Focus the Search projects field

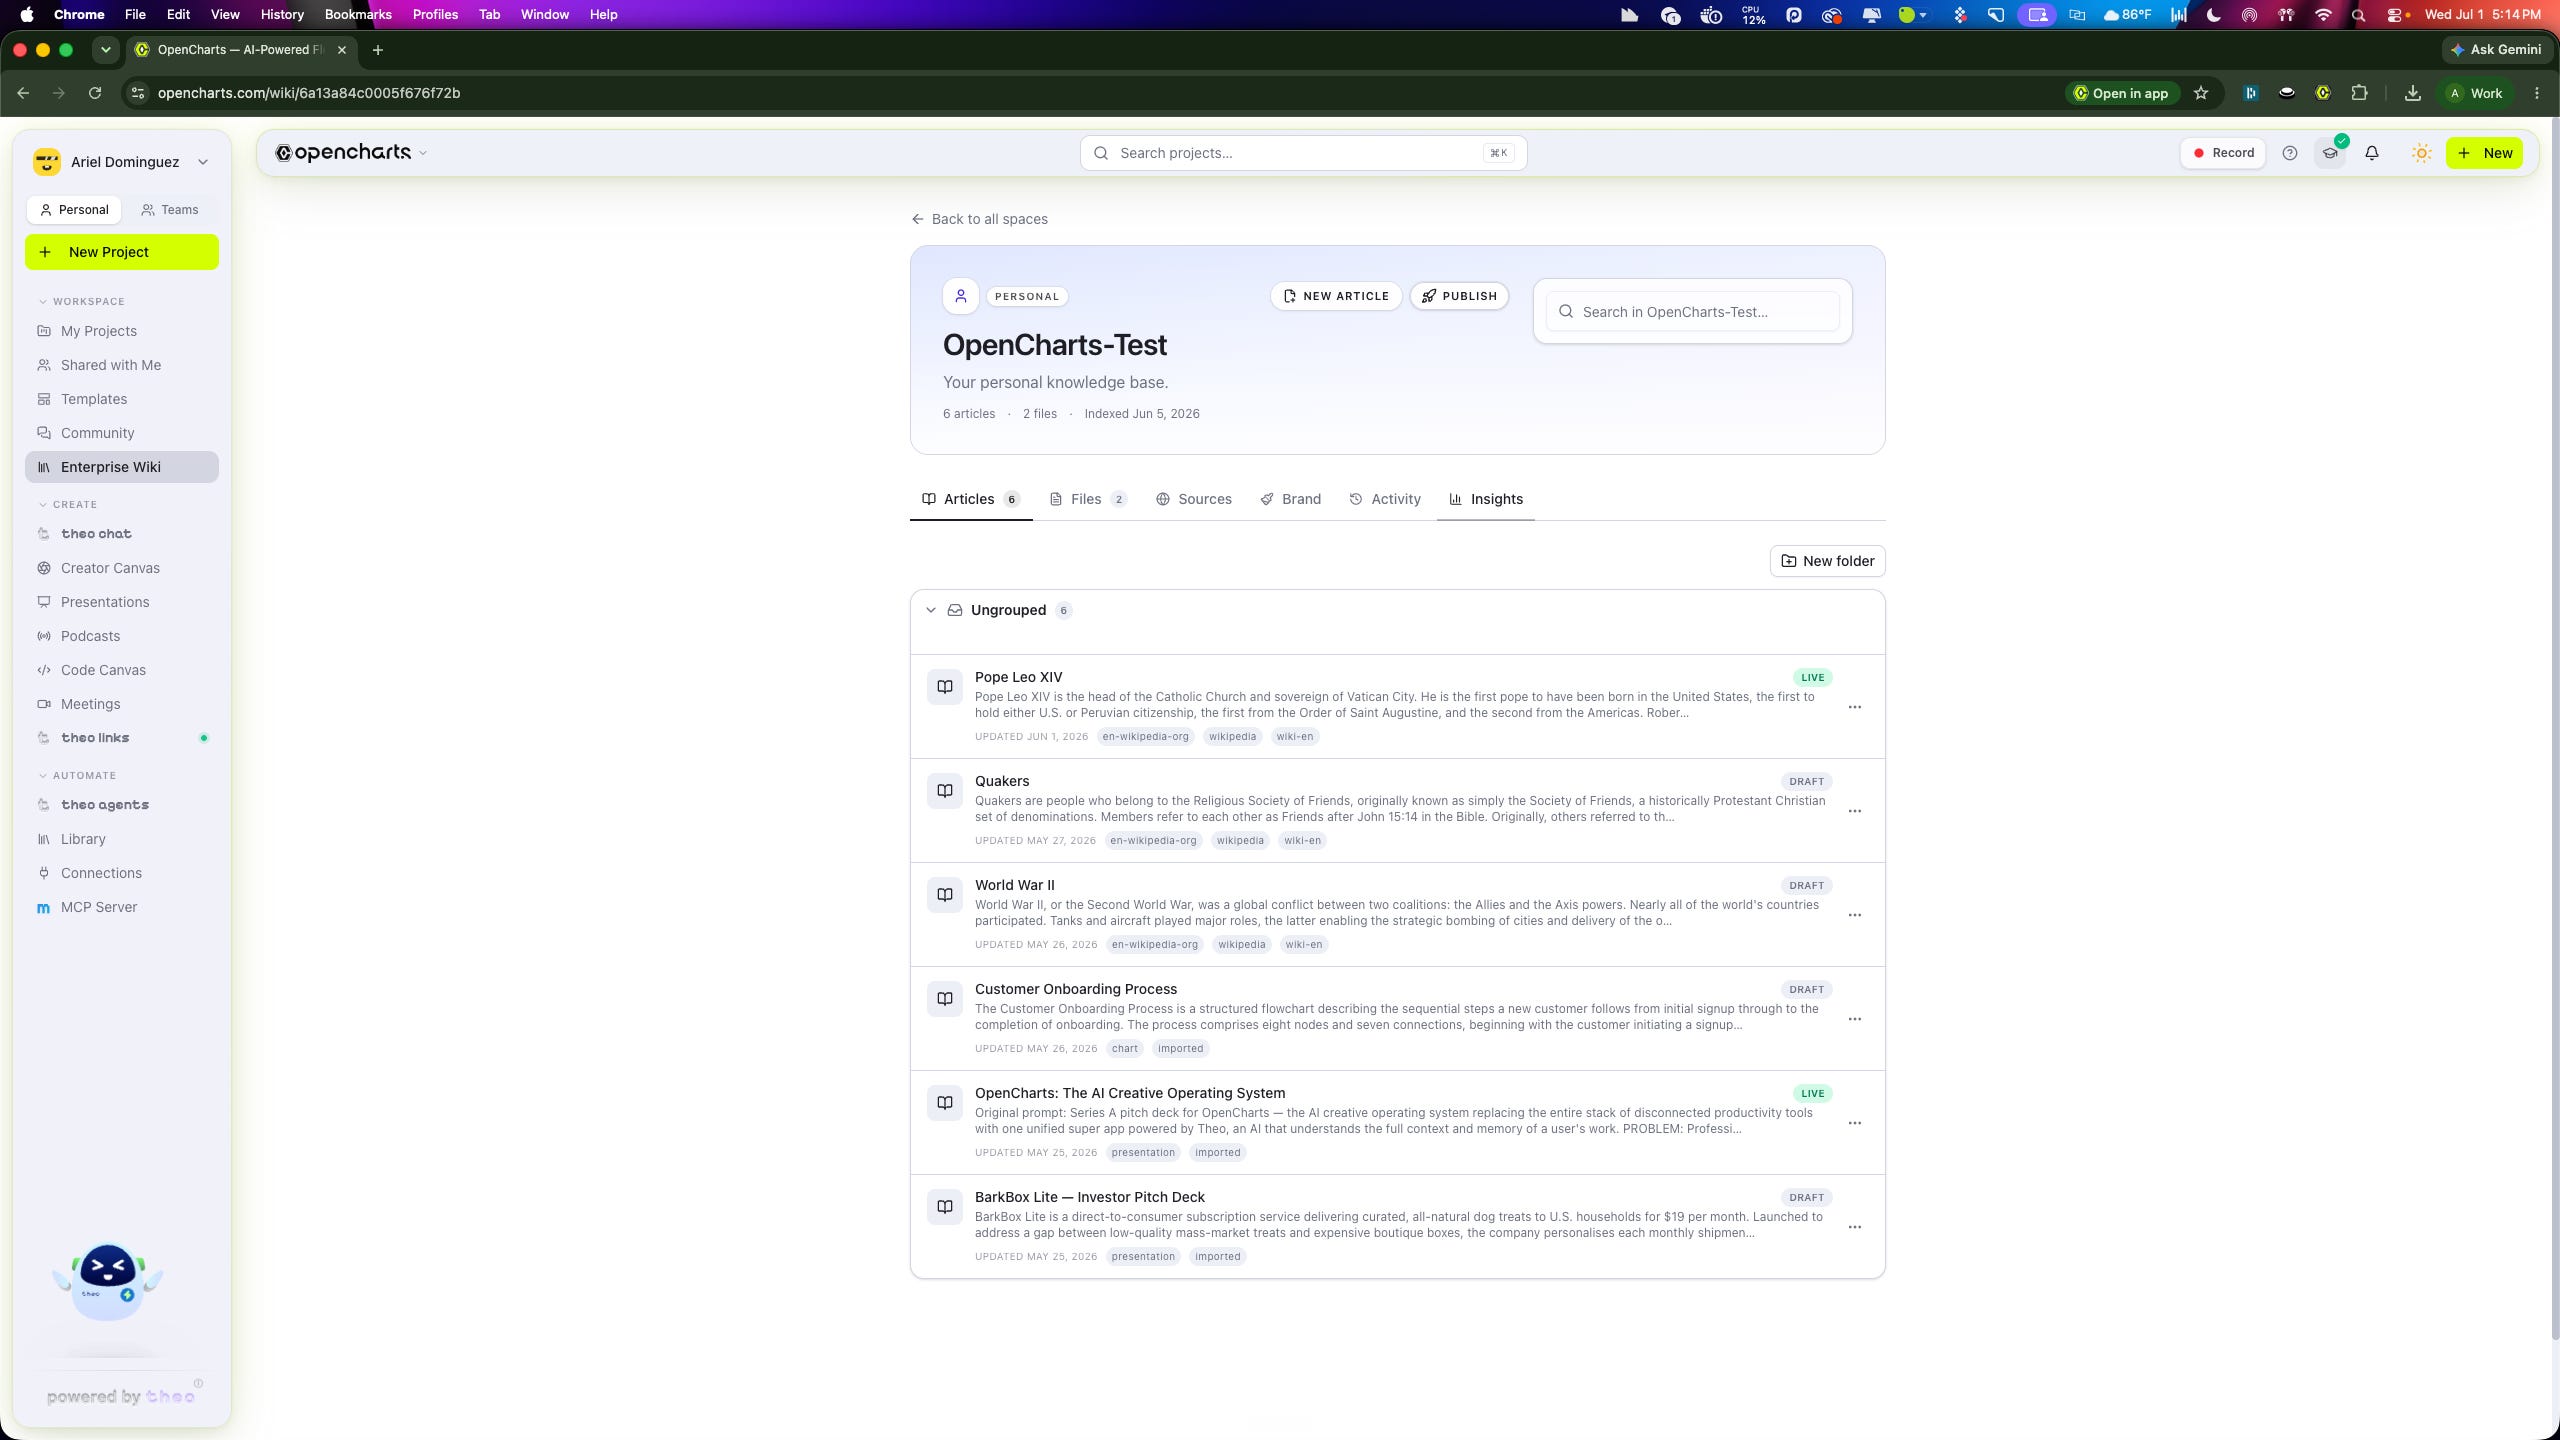tap(1303, 153)
